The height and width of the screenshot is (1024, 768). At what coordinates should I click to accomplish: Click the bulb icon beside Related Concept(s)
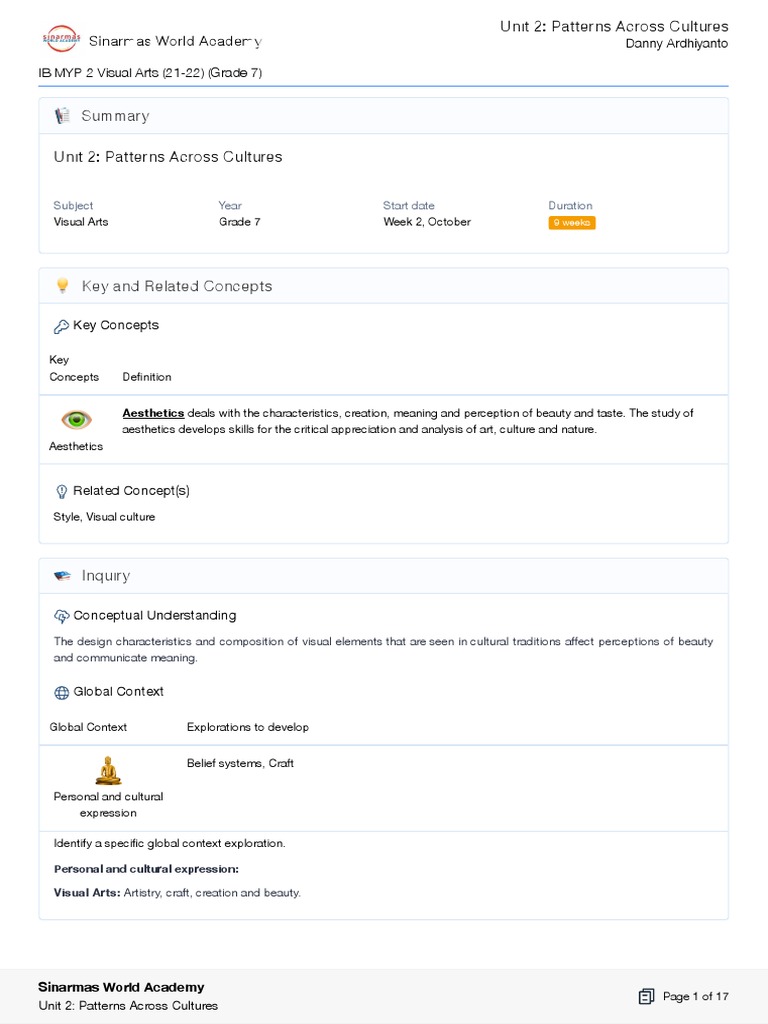coord(61,491)
